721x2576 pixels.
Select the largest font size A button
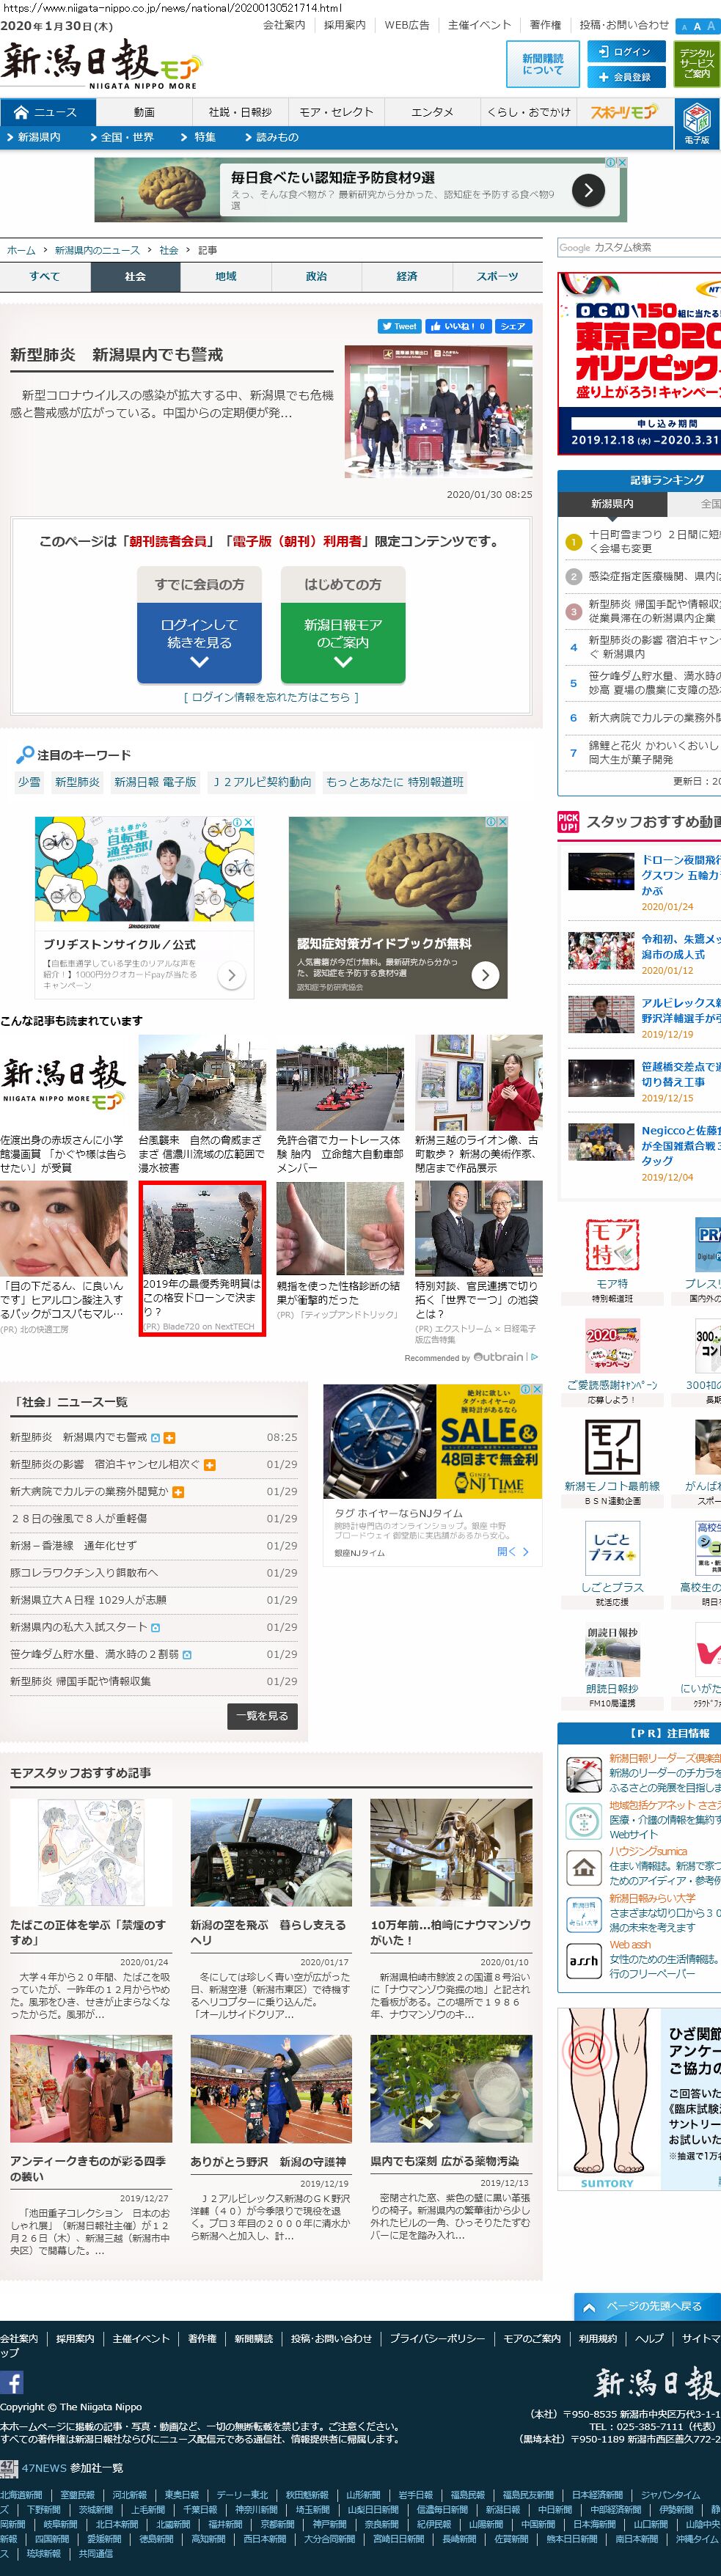click(x=711, y=26)
